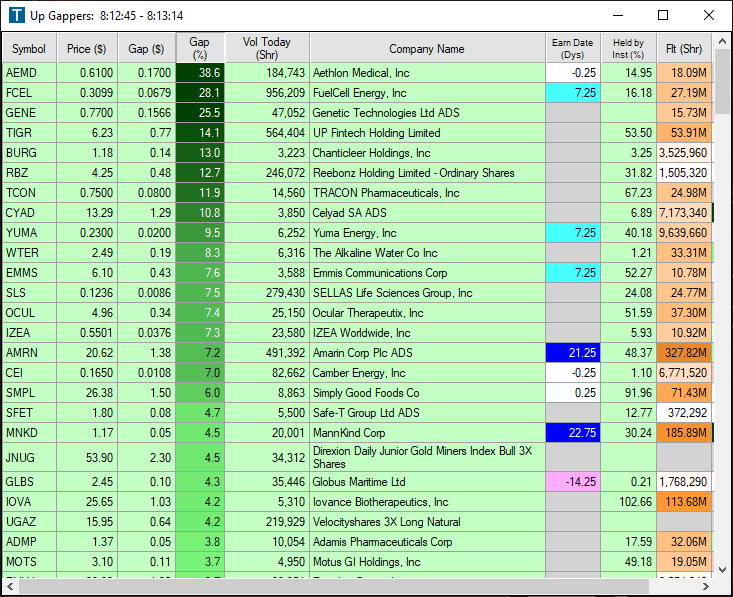The image size is (733, 597).
Task: Sort by the Gap ($) column header
Action: 146,48
